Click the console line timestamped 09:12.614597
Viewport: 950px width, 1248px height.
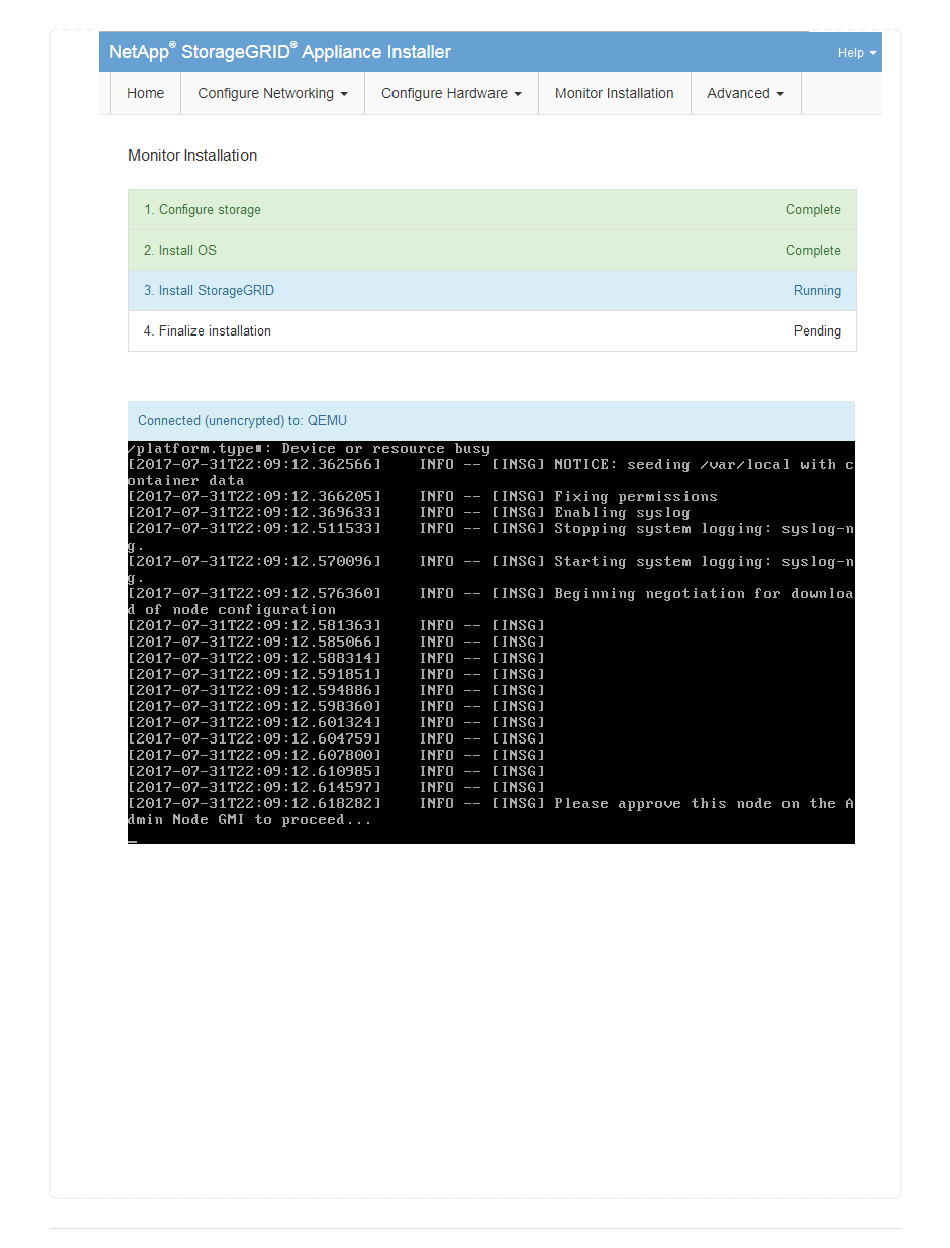337,788
